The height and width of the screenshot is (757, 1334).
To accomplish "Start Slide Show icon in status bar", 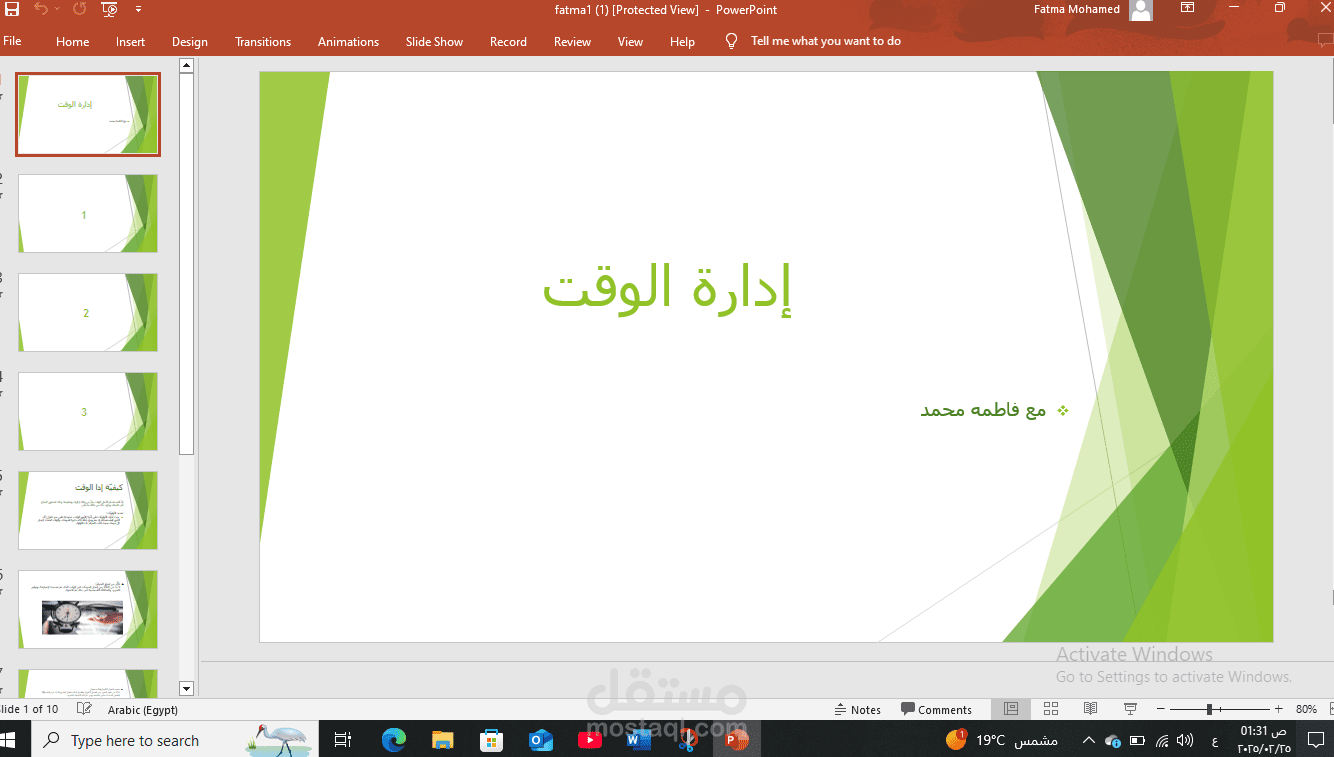I will (1131, 709).
